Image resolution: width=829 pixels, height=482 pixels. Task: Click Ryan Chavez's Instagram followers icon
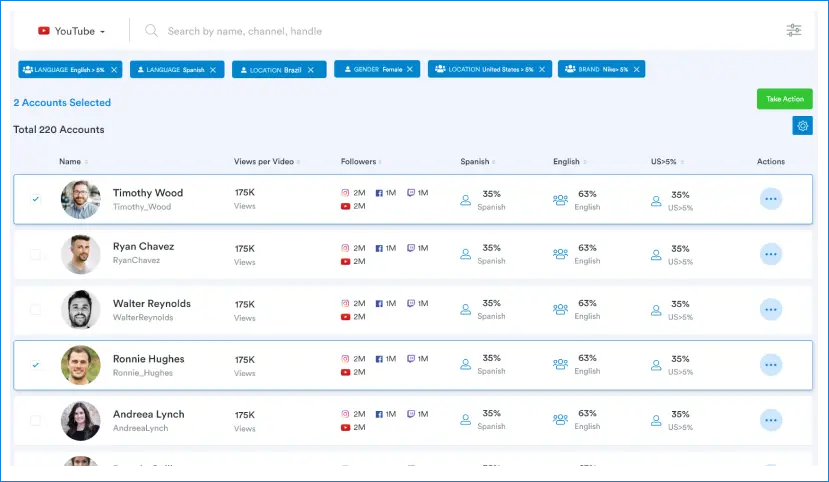tap(346, 248)
